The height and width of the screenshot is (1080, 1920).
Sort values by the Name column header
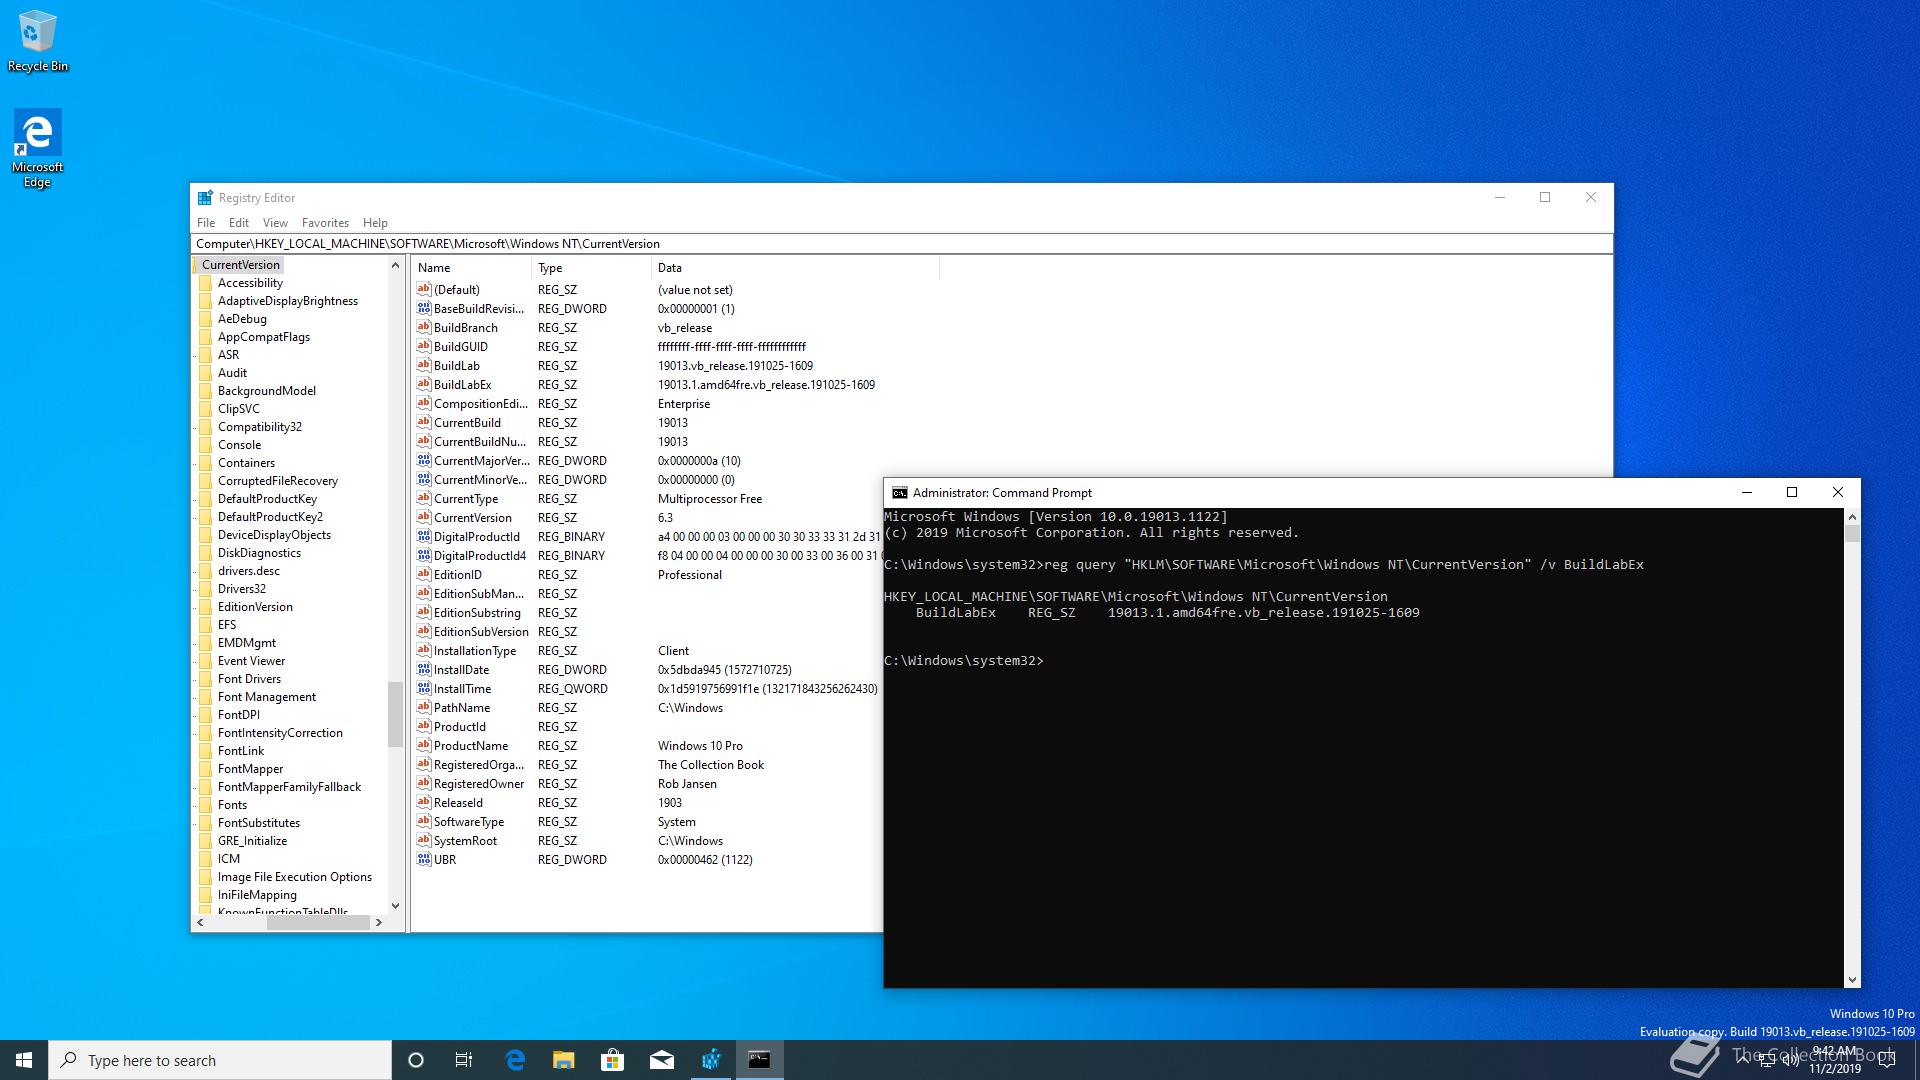point(471,268)
